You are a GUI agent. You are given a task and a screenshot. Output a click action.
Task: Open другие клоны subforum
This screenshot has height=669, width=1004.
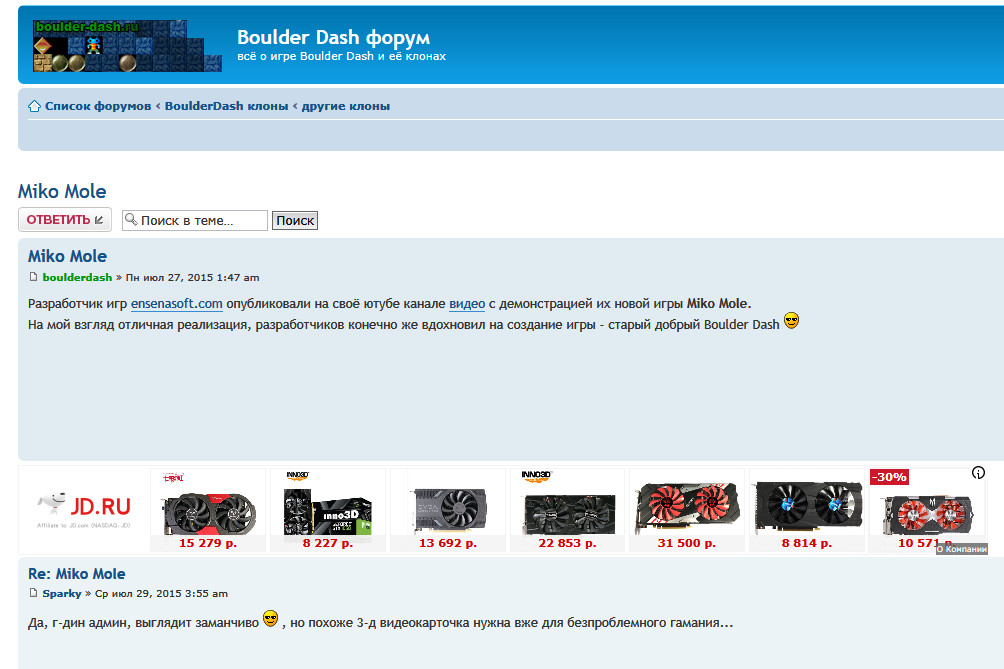[x=346, y=106]
